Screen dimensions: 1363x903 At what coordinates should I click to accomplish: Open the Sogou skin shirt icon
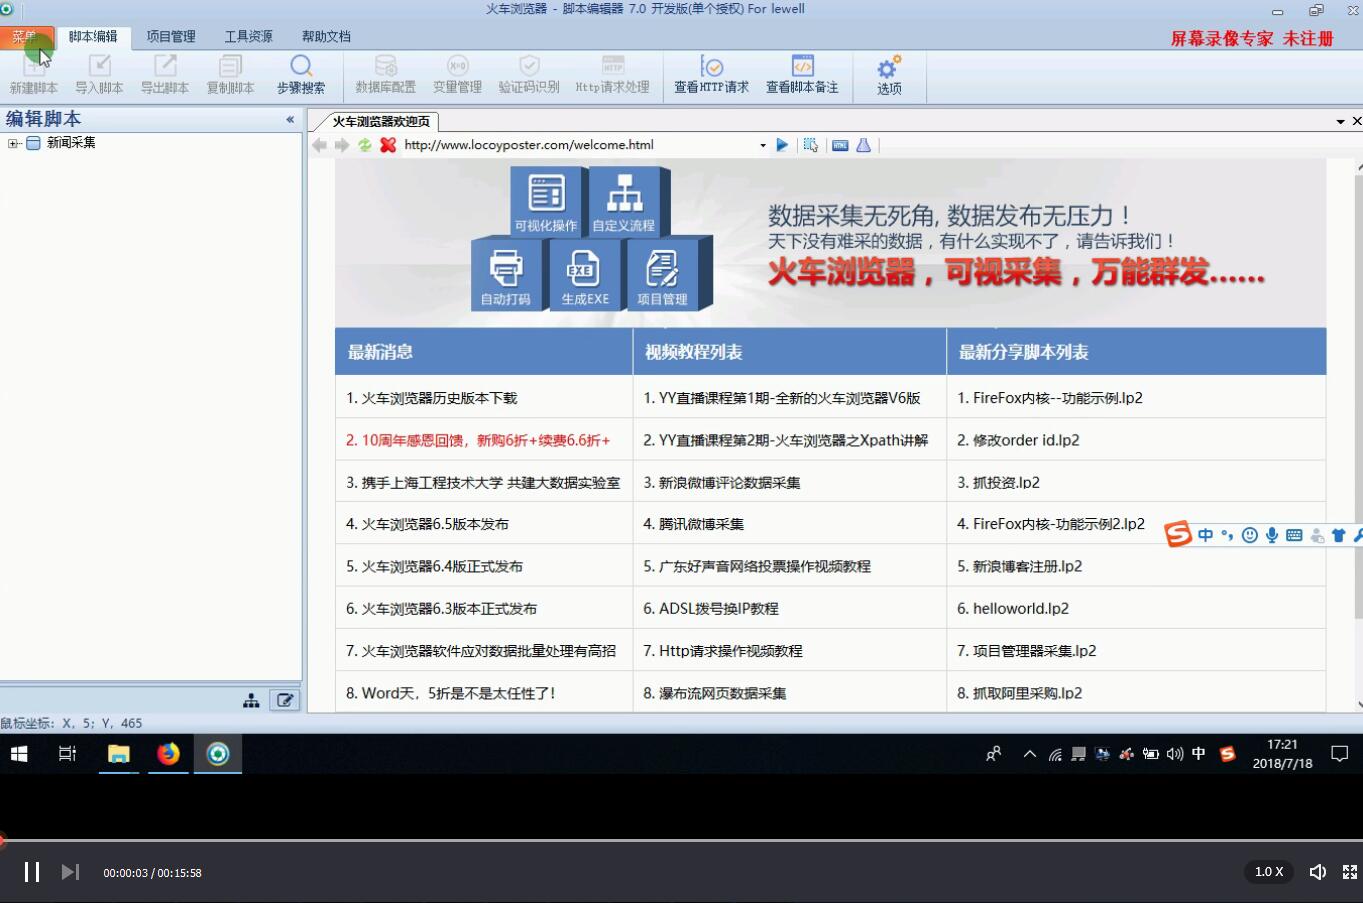tap(1338, 535)
